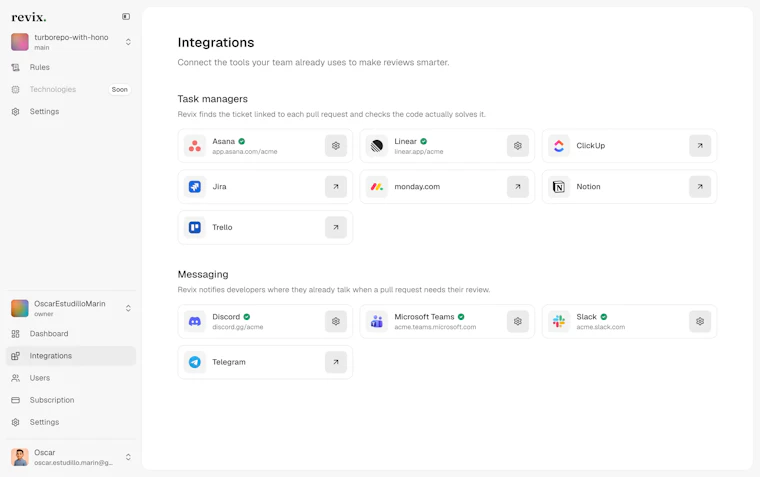Click the Trello integration card
Image resolution: width=760 pixels, height=477 pixels.
pos(265,227)
